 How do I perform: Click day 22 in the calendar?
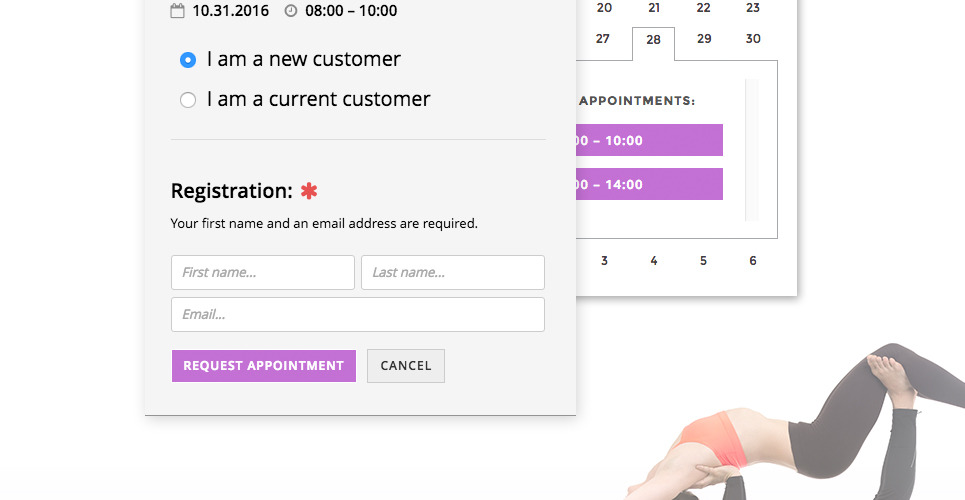coord(704,8)
